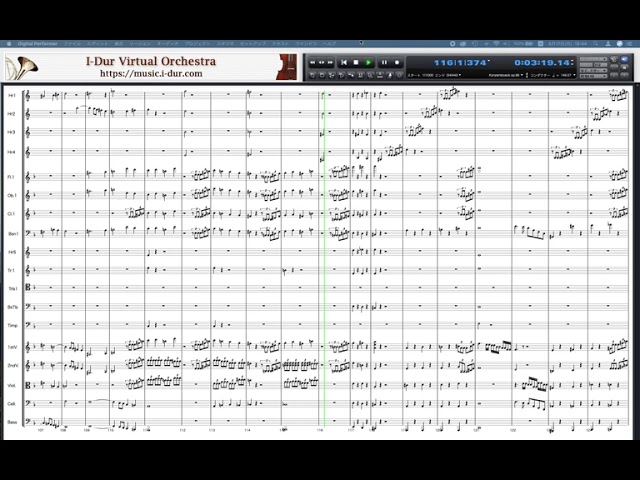Open the Digital Performer application menu
This screenshot has height=480, width=640.
pyautogui.click(x=38, y=44)
